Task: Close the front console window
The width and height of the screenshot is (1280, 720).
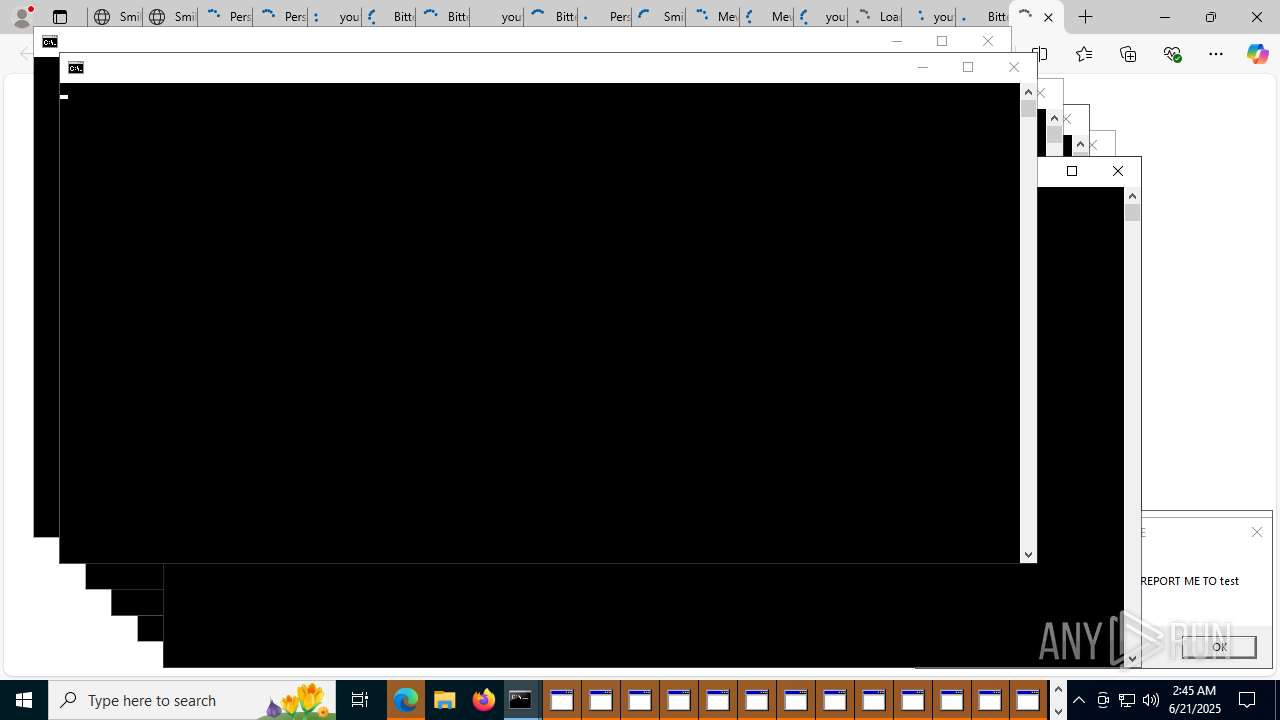Action: click(x=1013, y=68)
